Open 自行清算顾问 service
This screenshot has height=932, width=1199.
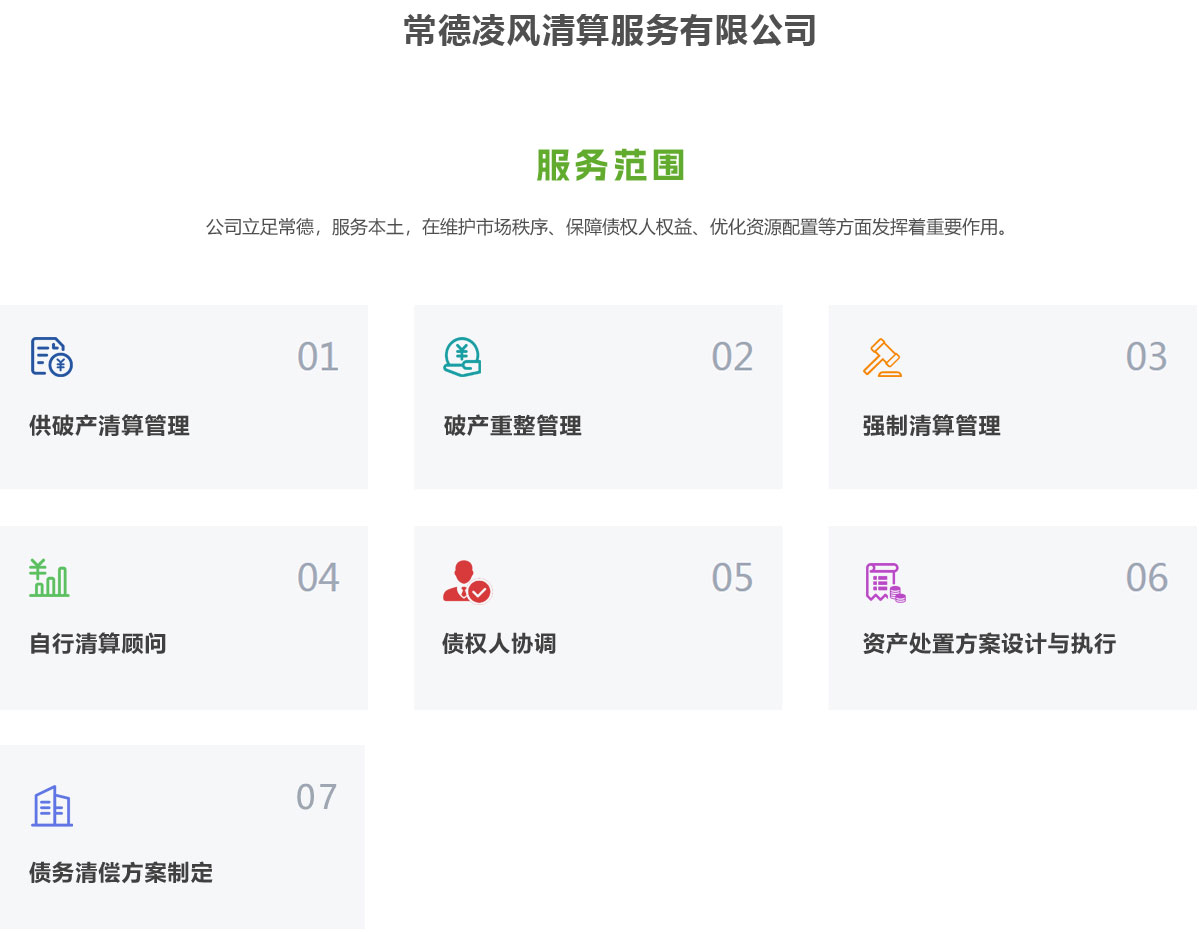pos(98,644)
